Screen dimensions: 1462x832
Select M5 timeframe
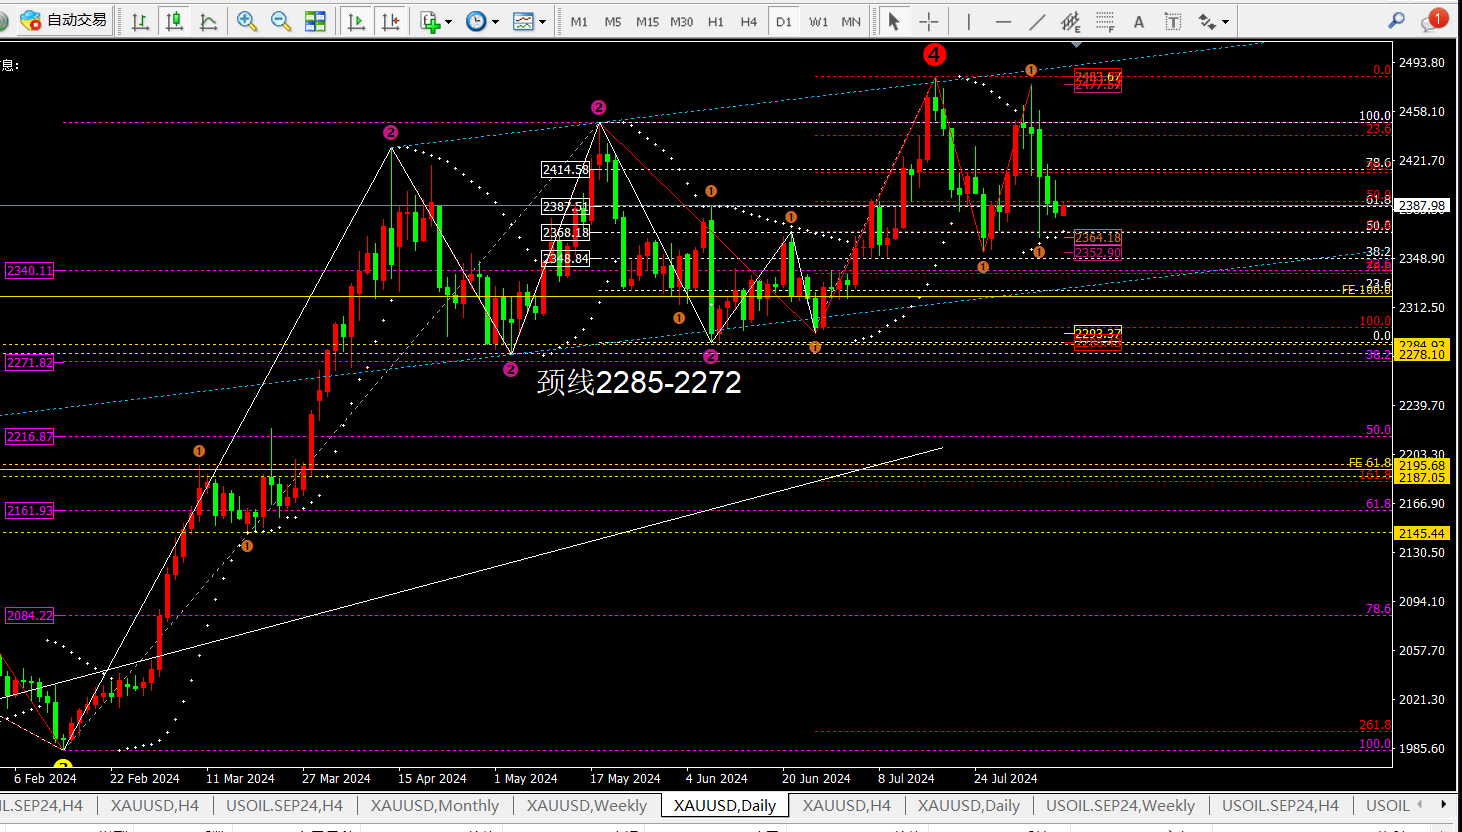(613, 21)
